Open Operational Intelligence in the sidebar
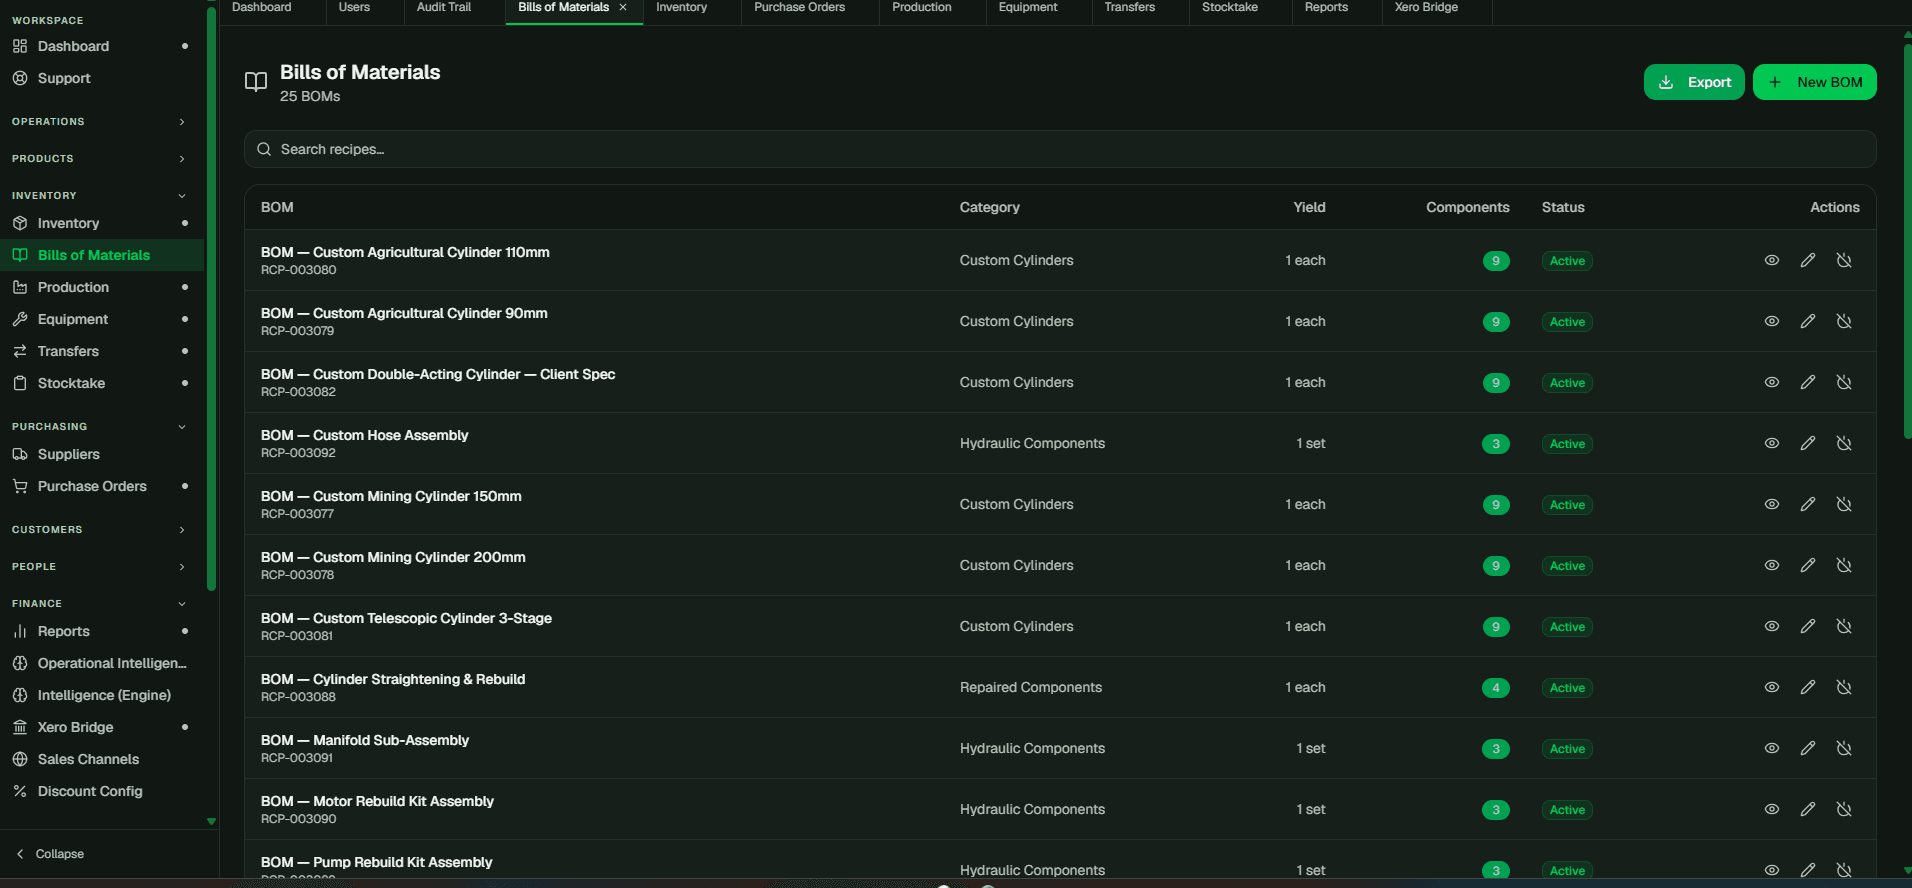 tap(102, 663)
